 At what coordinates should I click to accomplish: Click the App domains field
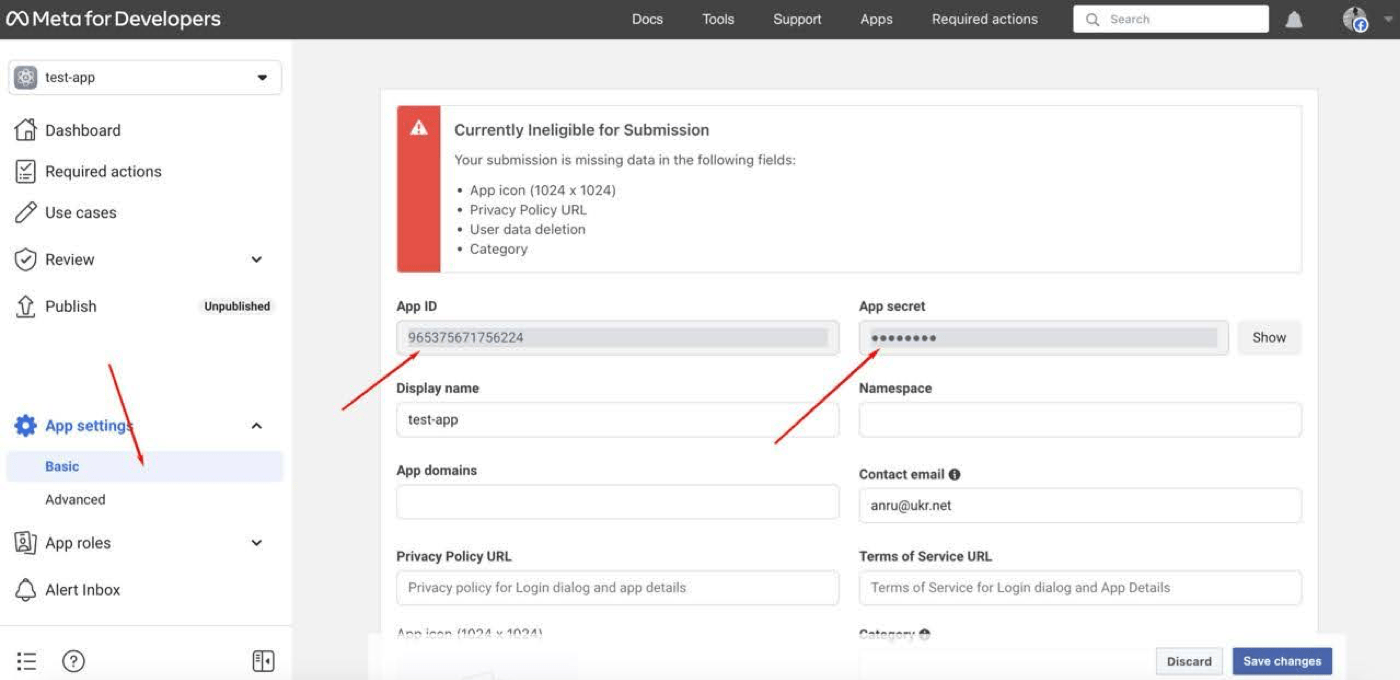618,501
